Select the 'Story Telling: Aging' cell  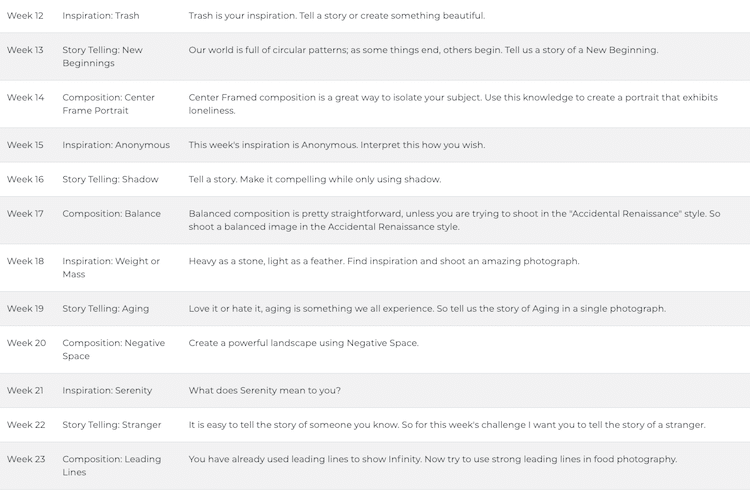click(x=105, y=309)
